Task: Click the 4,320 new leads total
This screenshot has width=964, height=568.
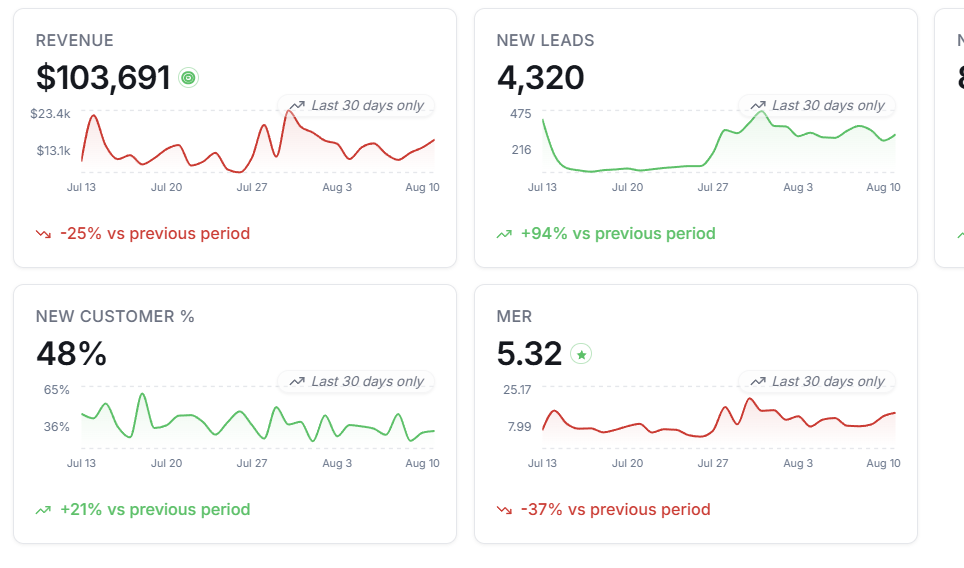Action: (540, 78)
